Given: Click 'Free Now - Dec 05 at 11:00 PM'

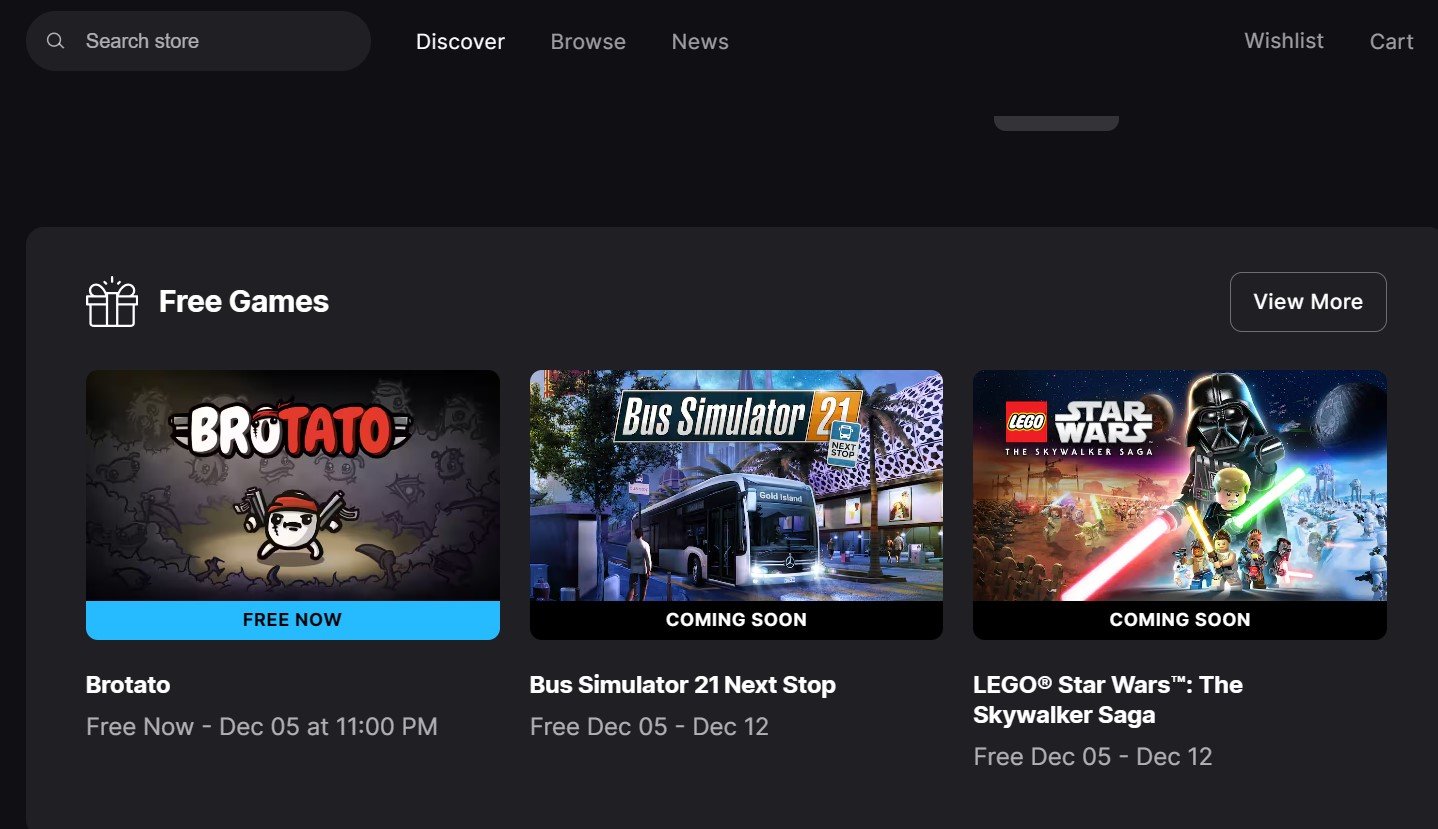Looking at the screenshot, I should pyautogui.click(x=262, y=726).
